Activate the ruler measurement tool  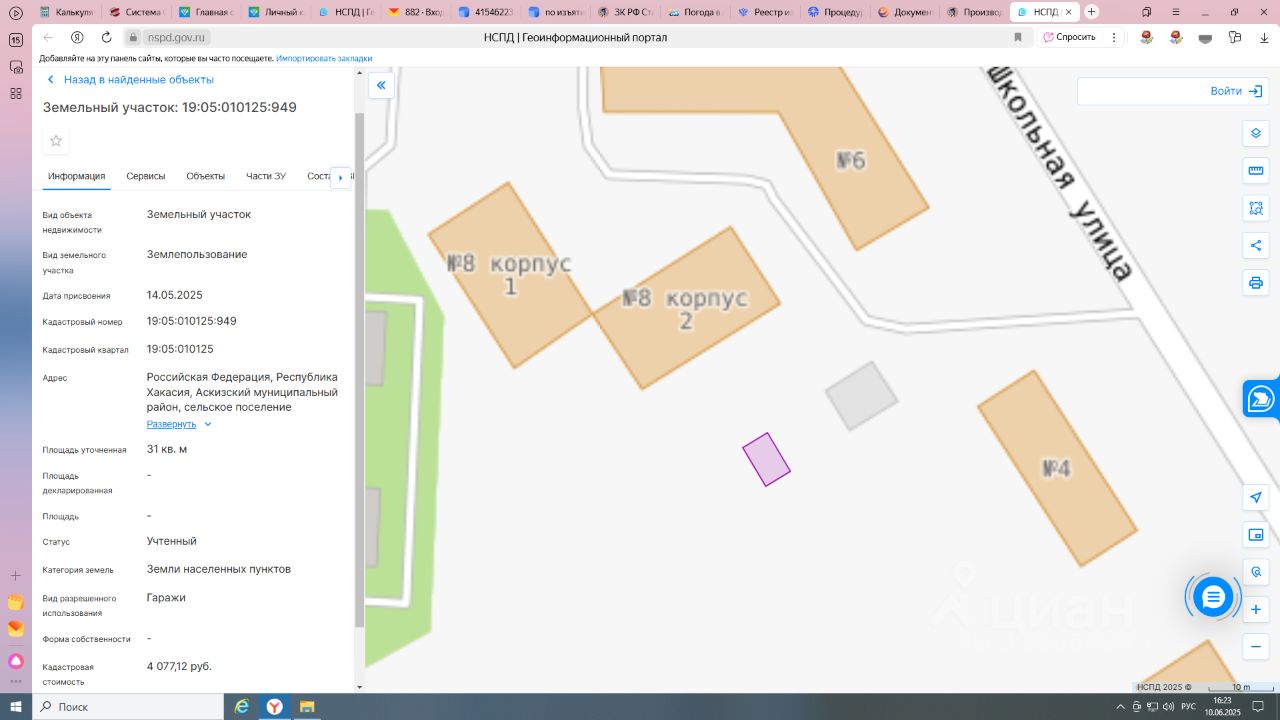(x=1256, y=171)
